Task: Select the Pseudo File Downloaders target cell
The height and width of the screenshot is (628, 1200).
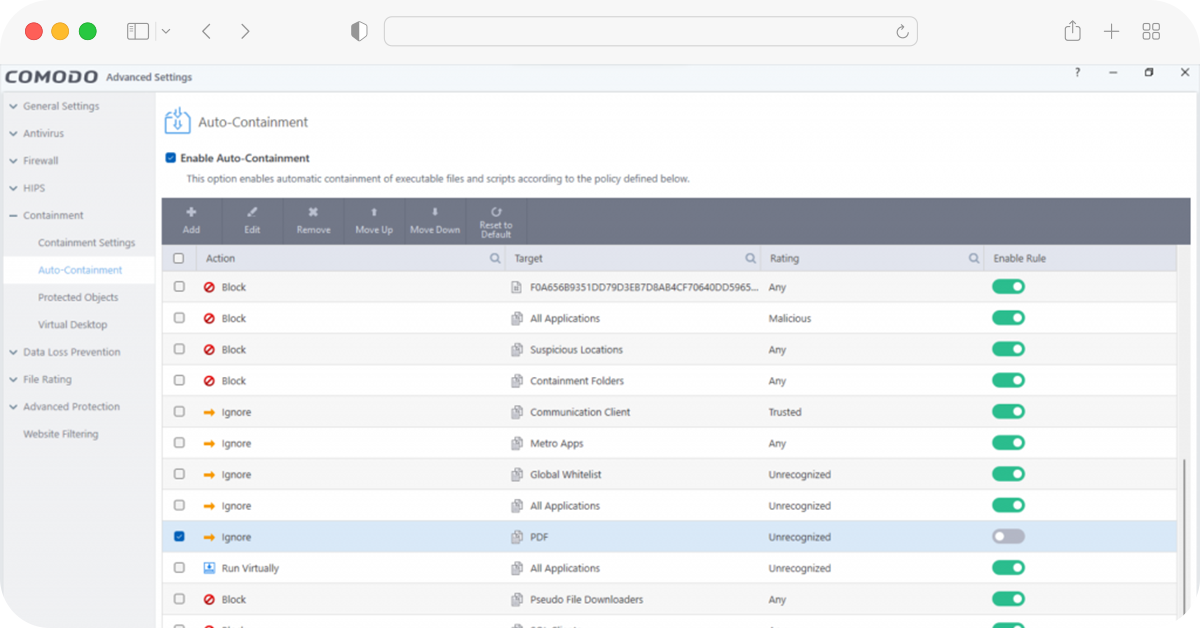Action: (x=586, y=599)
